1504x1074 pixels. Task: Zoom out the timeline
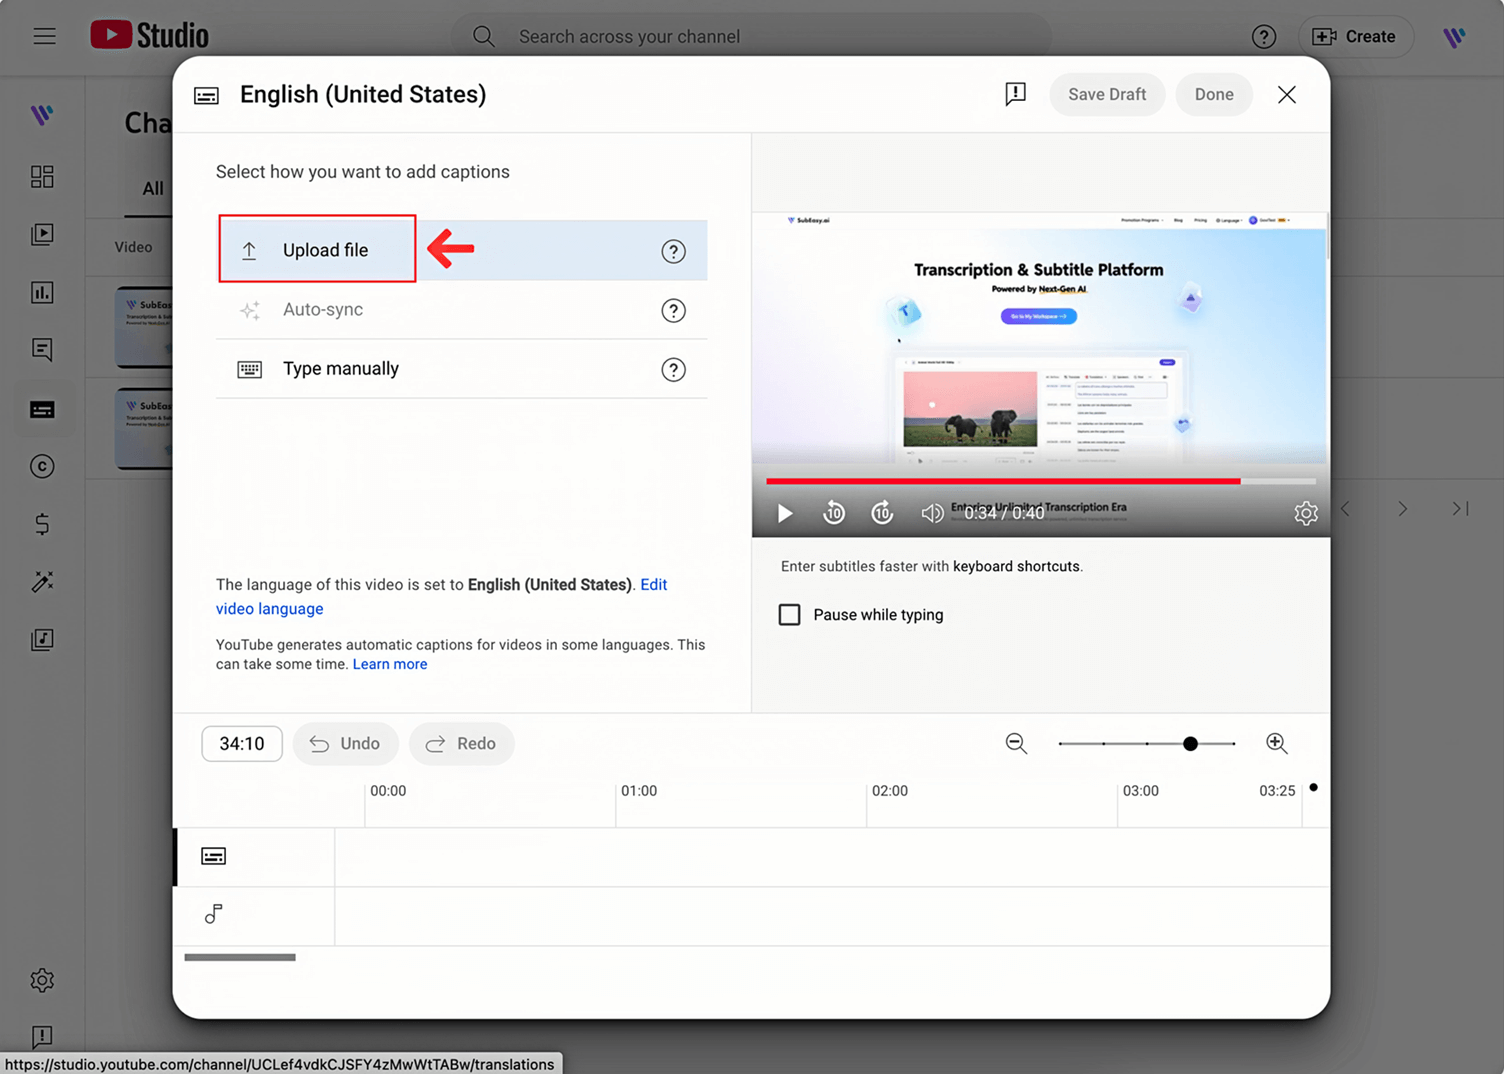click(1016, 743)
